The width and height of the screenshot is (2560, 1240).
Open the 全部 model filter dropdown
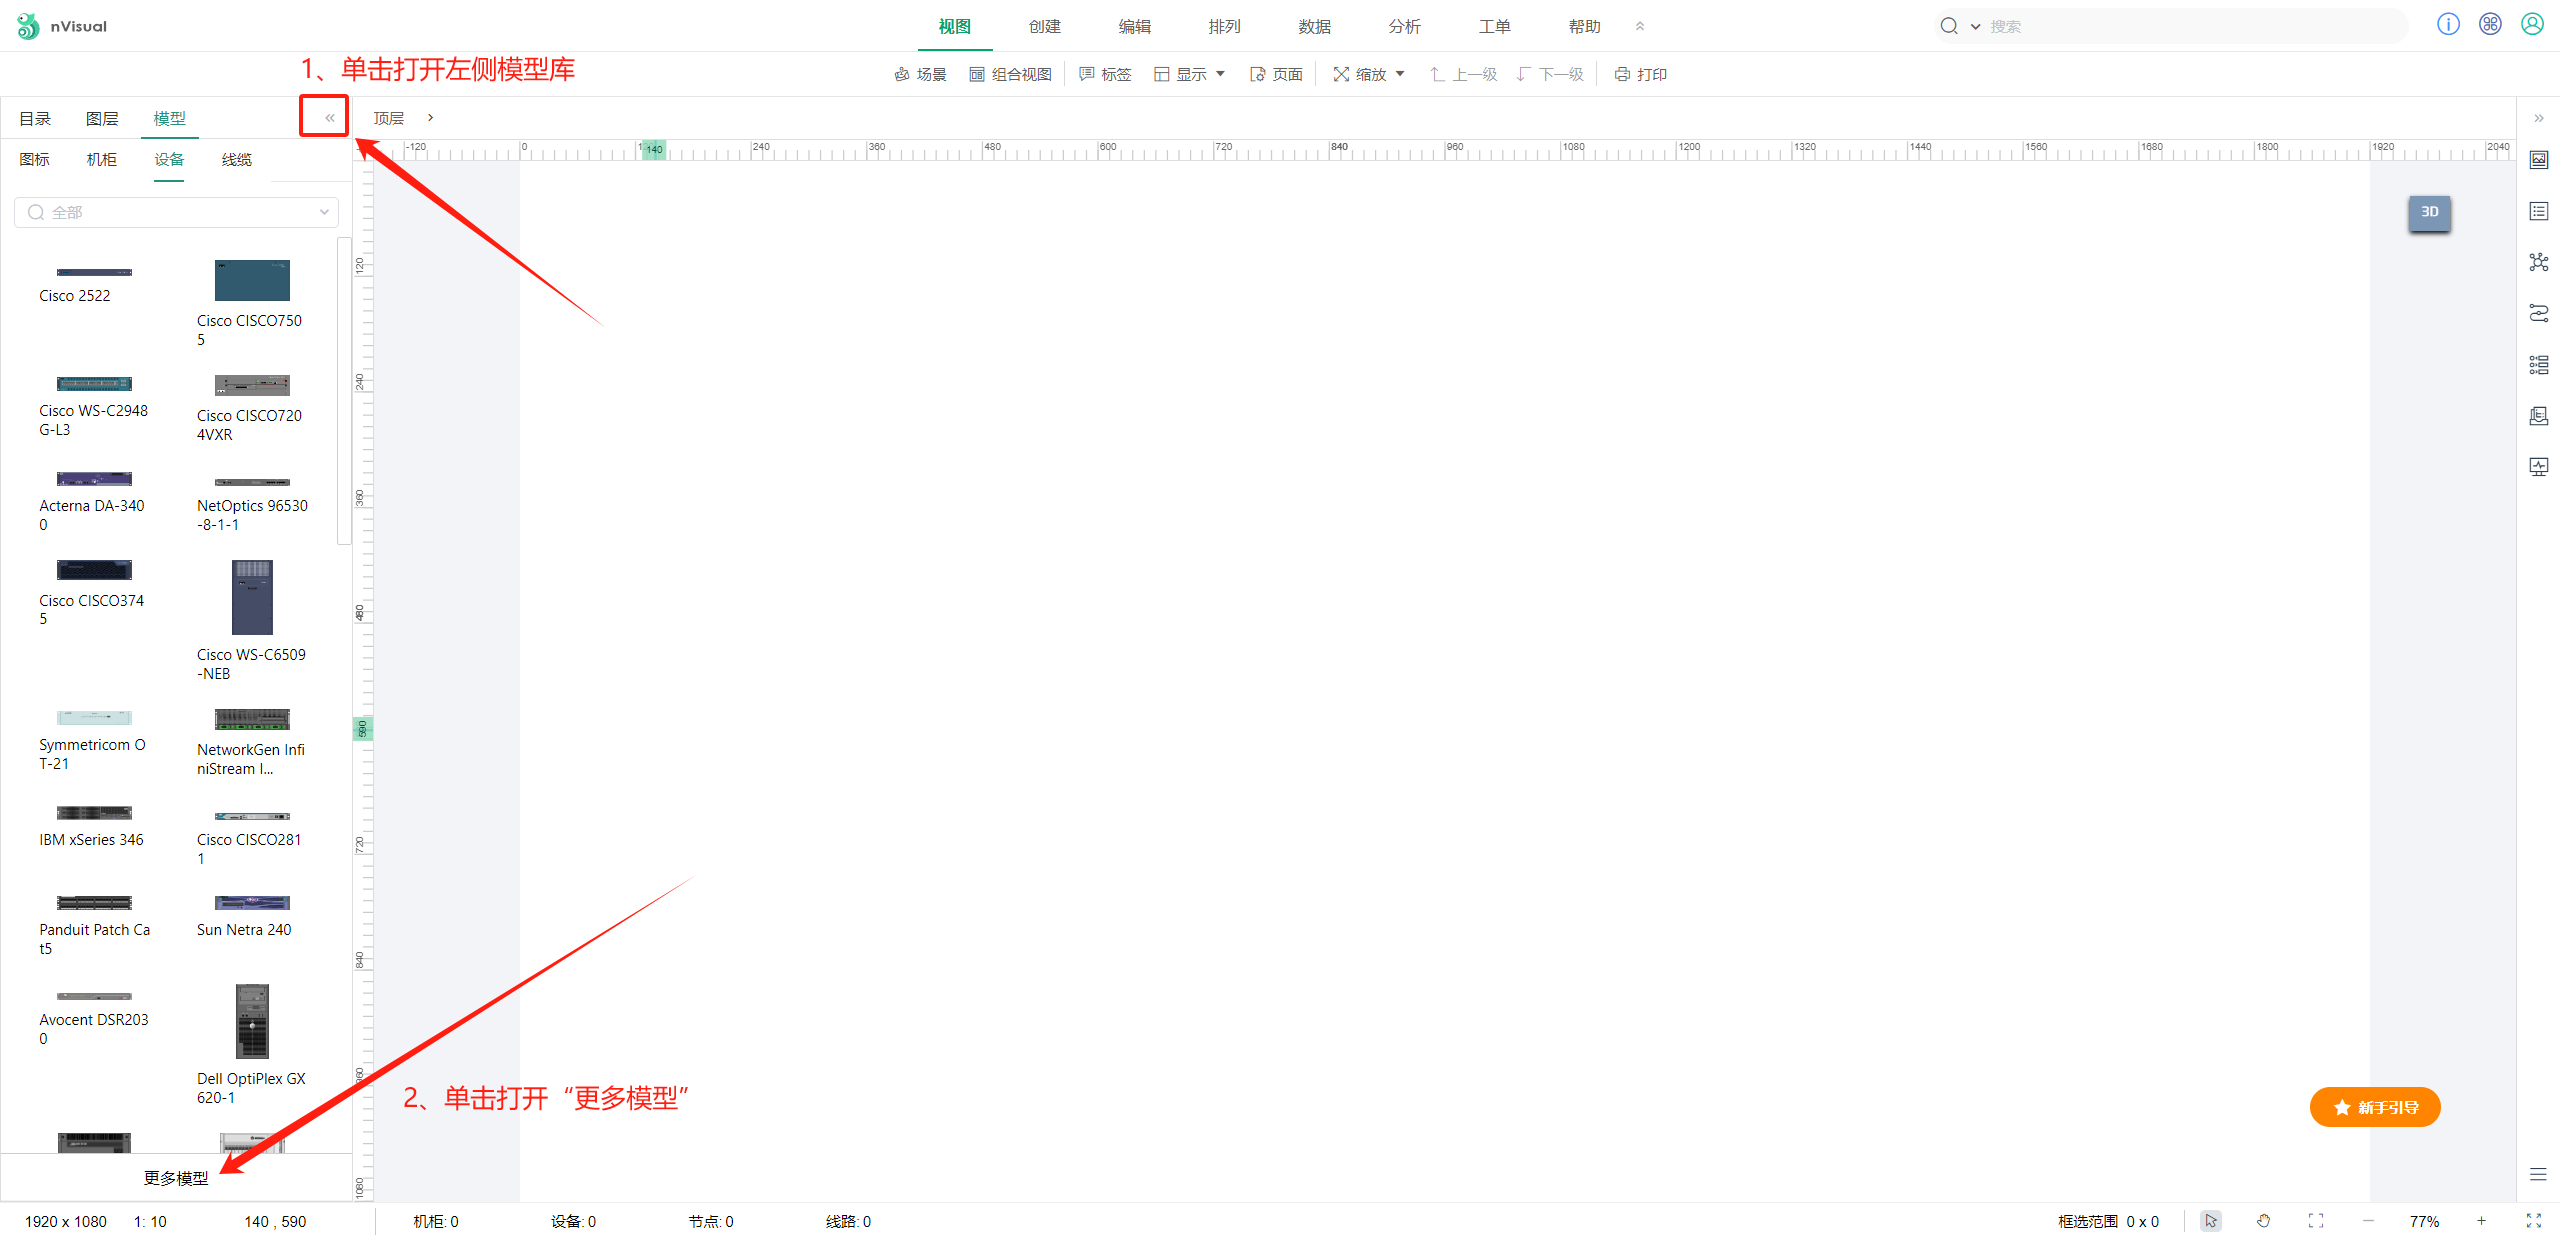coord(176,212)
